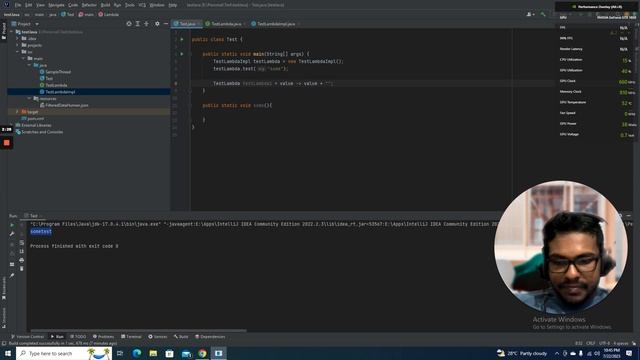This screenshot has width=640, height=360.
Task: Click the layout icon in Run panel left strip
Action: pos(12,264)
